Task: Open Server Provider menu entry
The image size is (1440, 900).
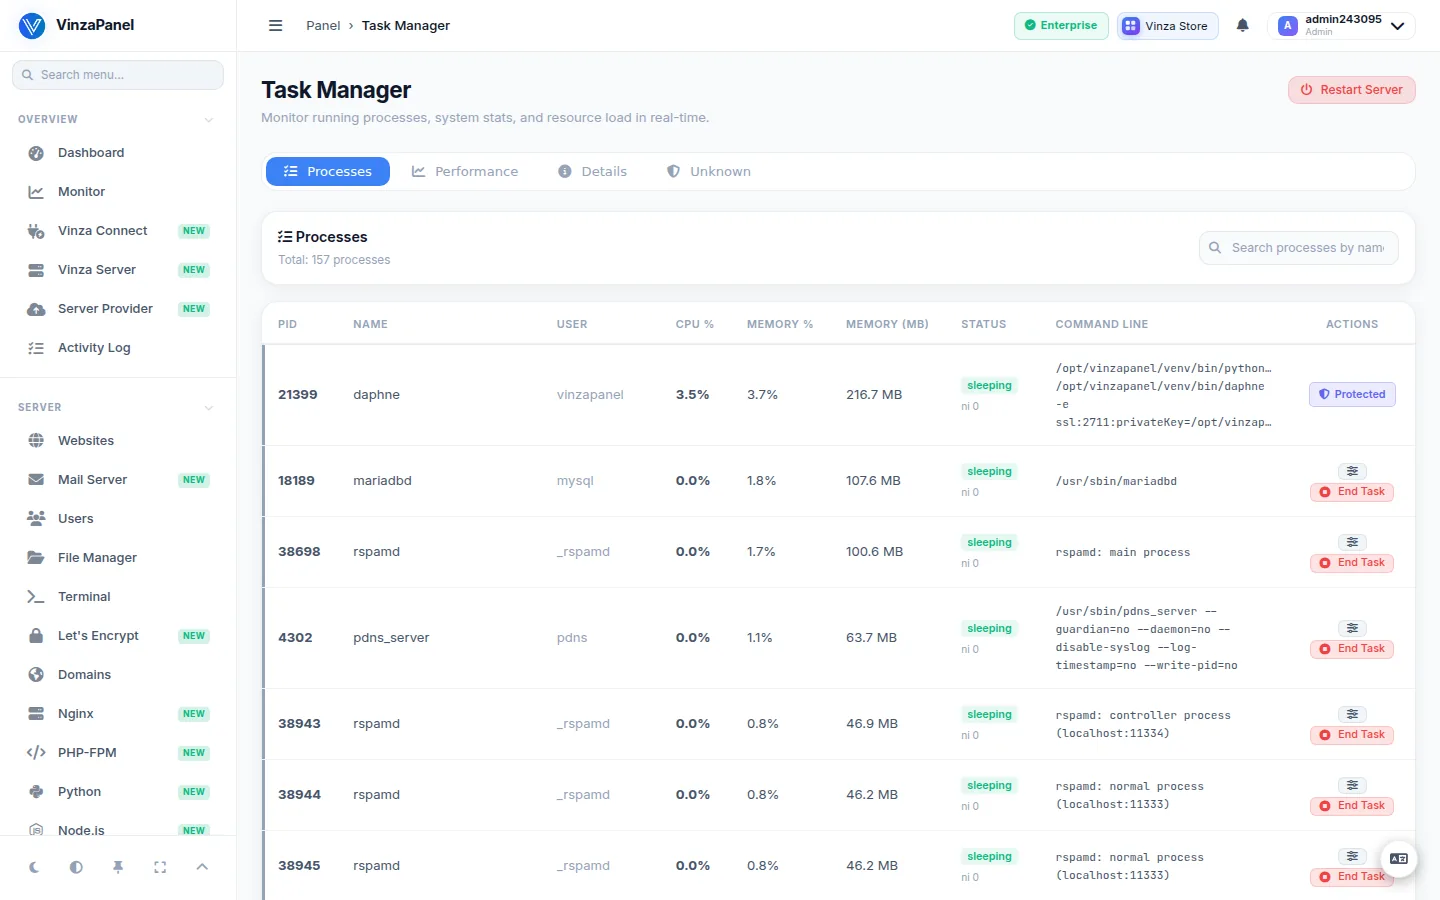Action: tap(118, 309)
